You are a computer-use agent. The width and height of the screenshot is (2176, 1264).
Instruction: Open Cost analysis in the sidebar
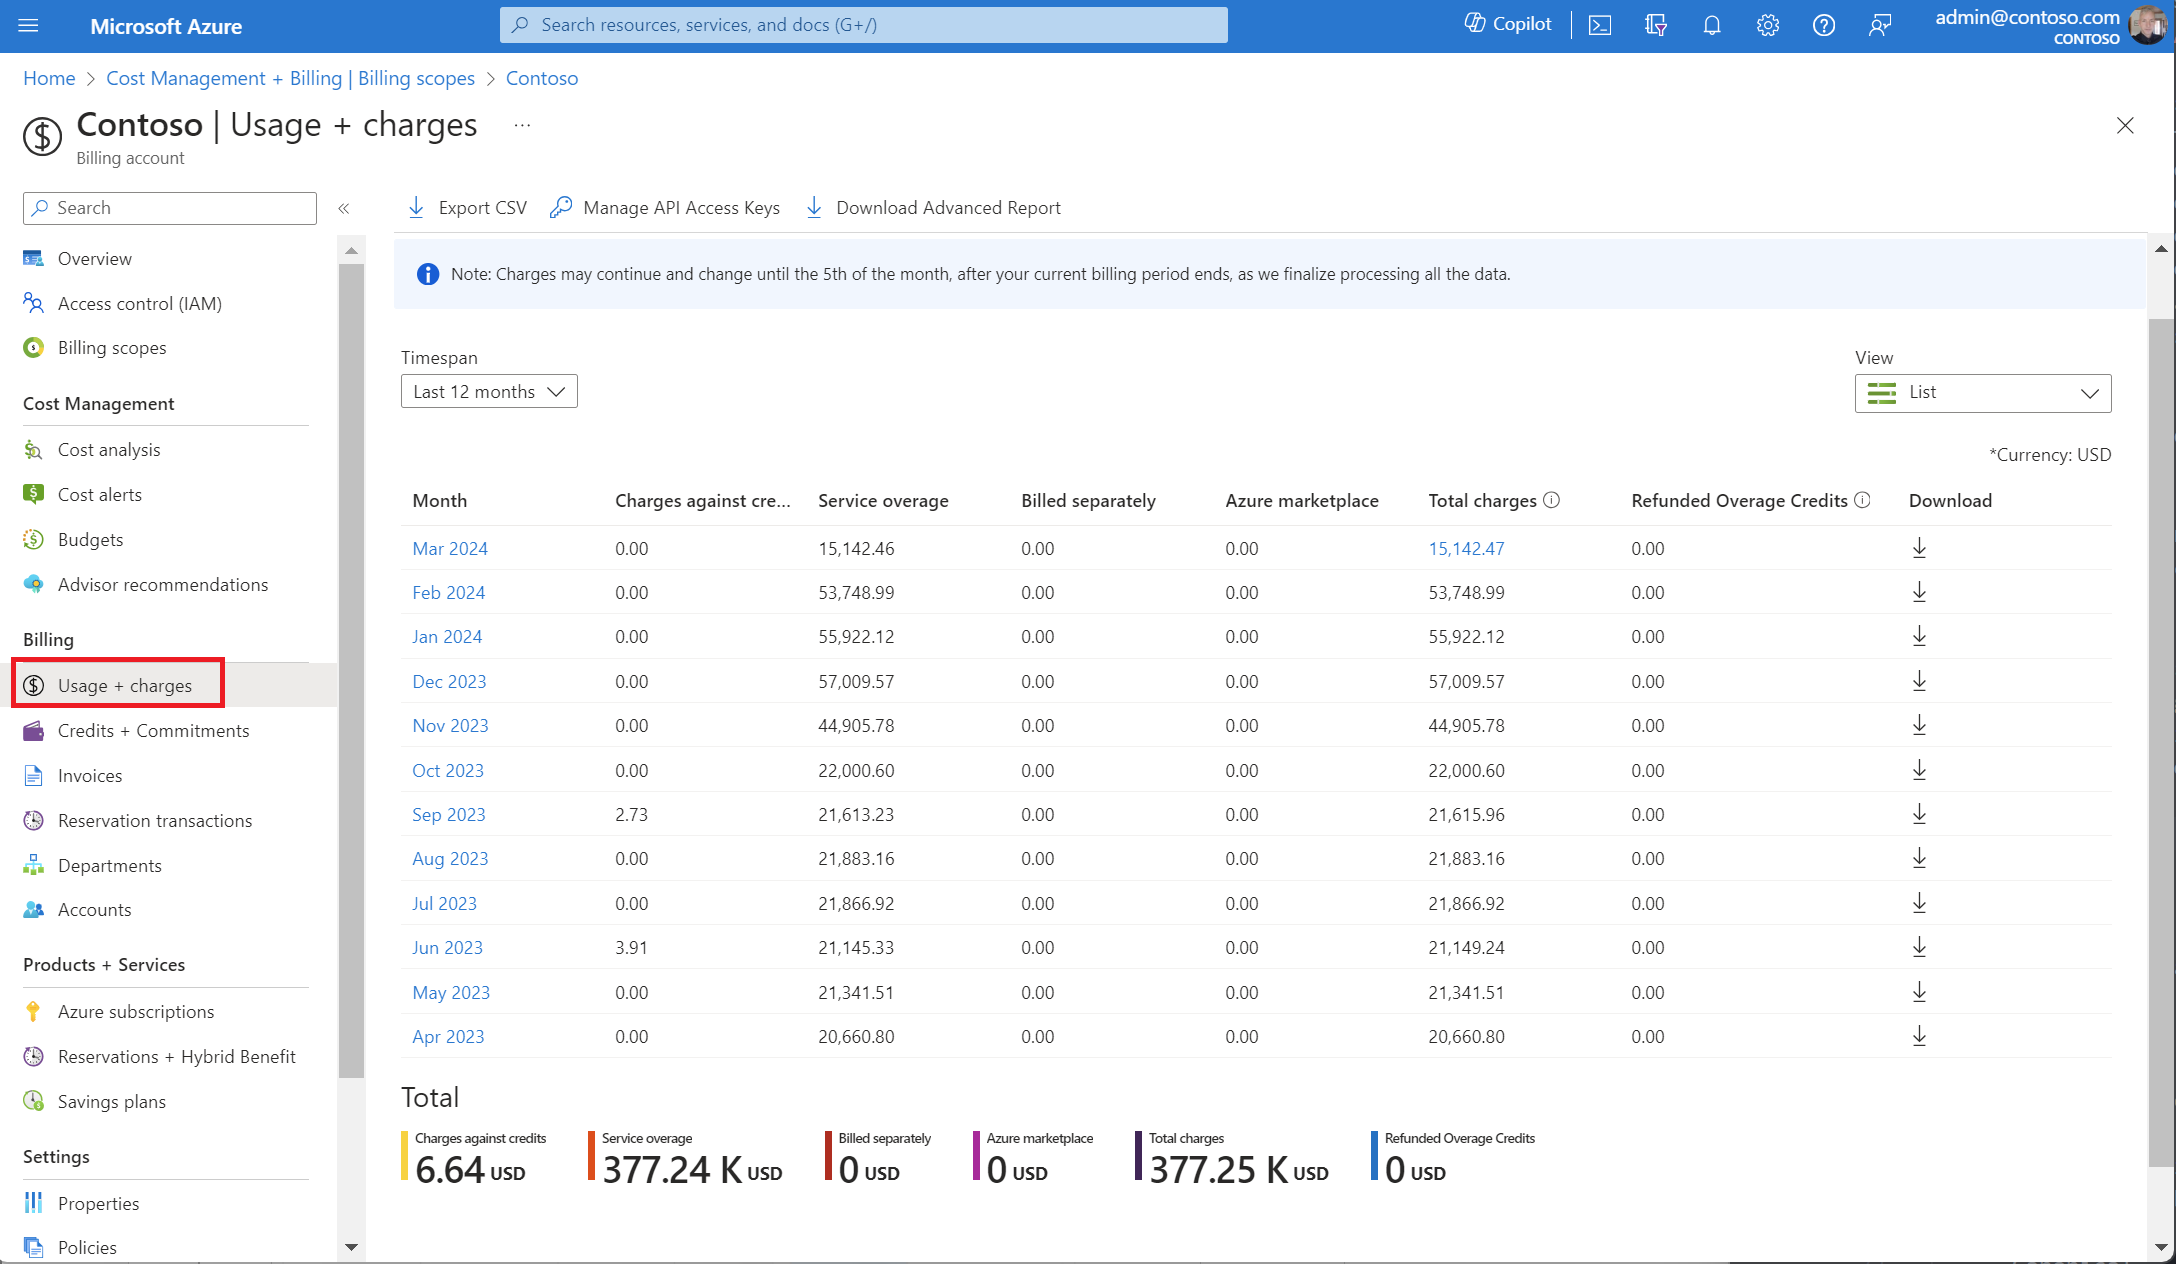click(x=109, y=450)
